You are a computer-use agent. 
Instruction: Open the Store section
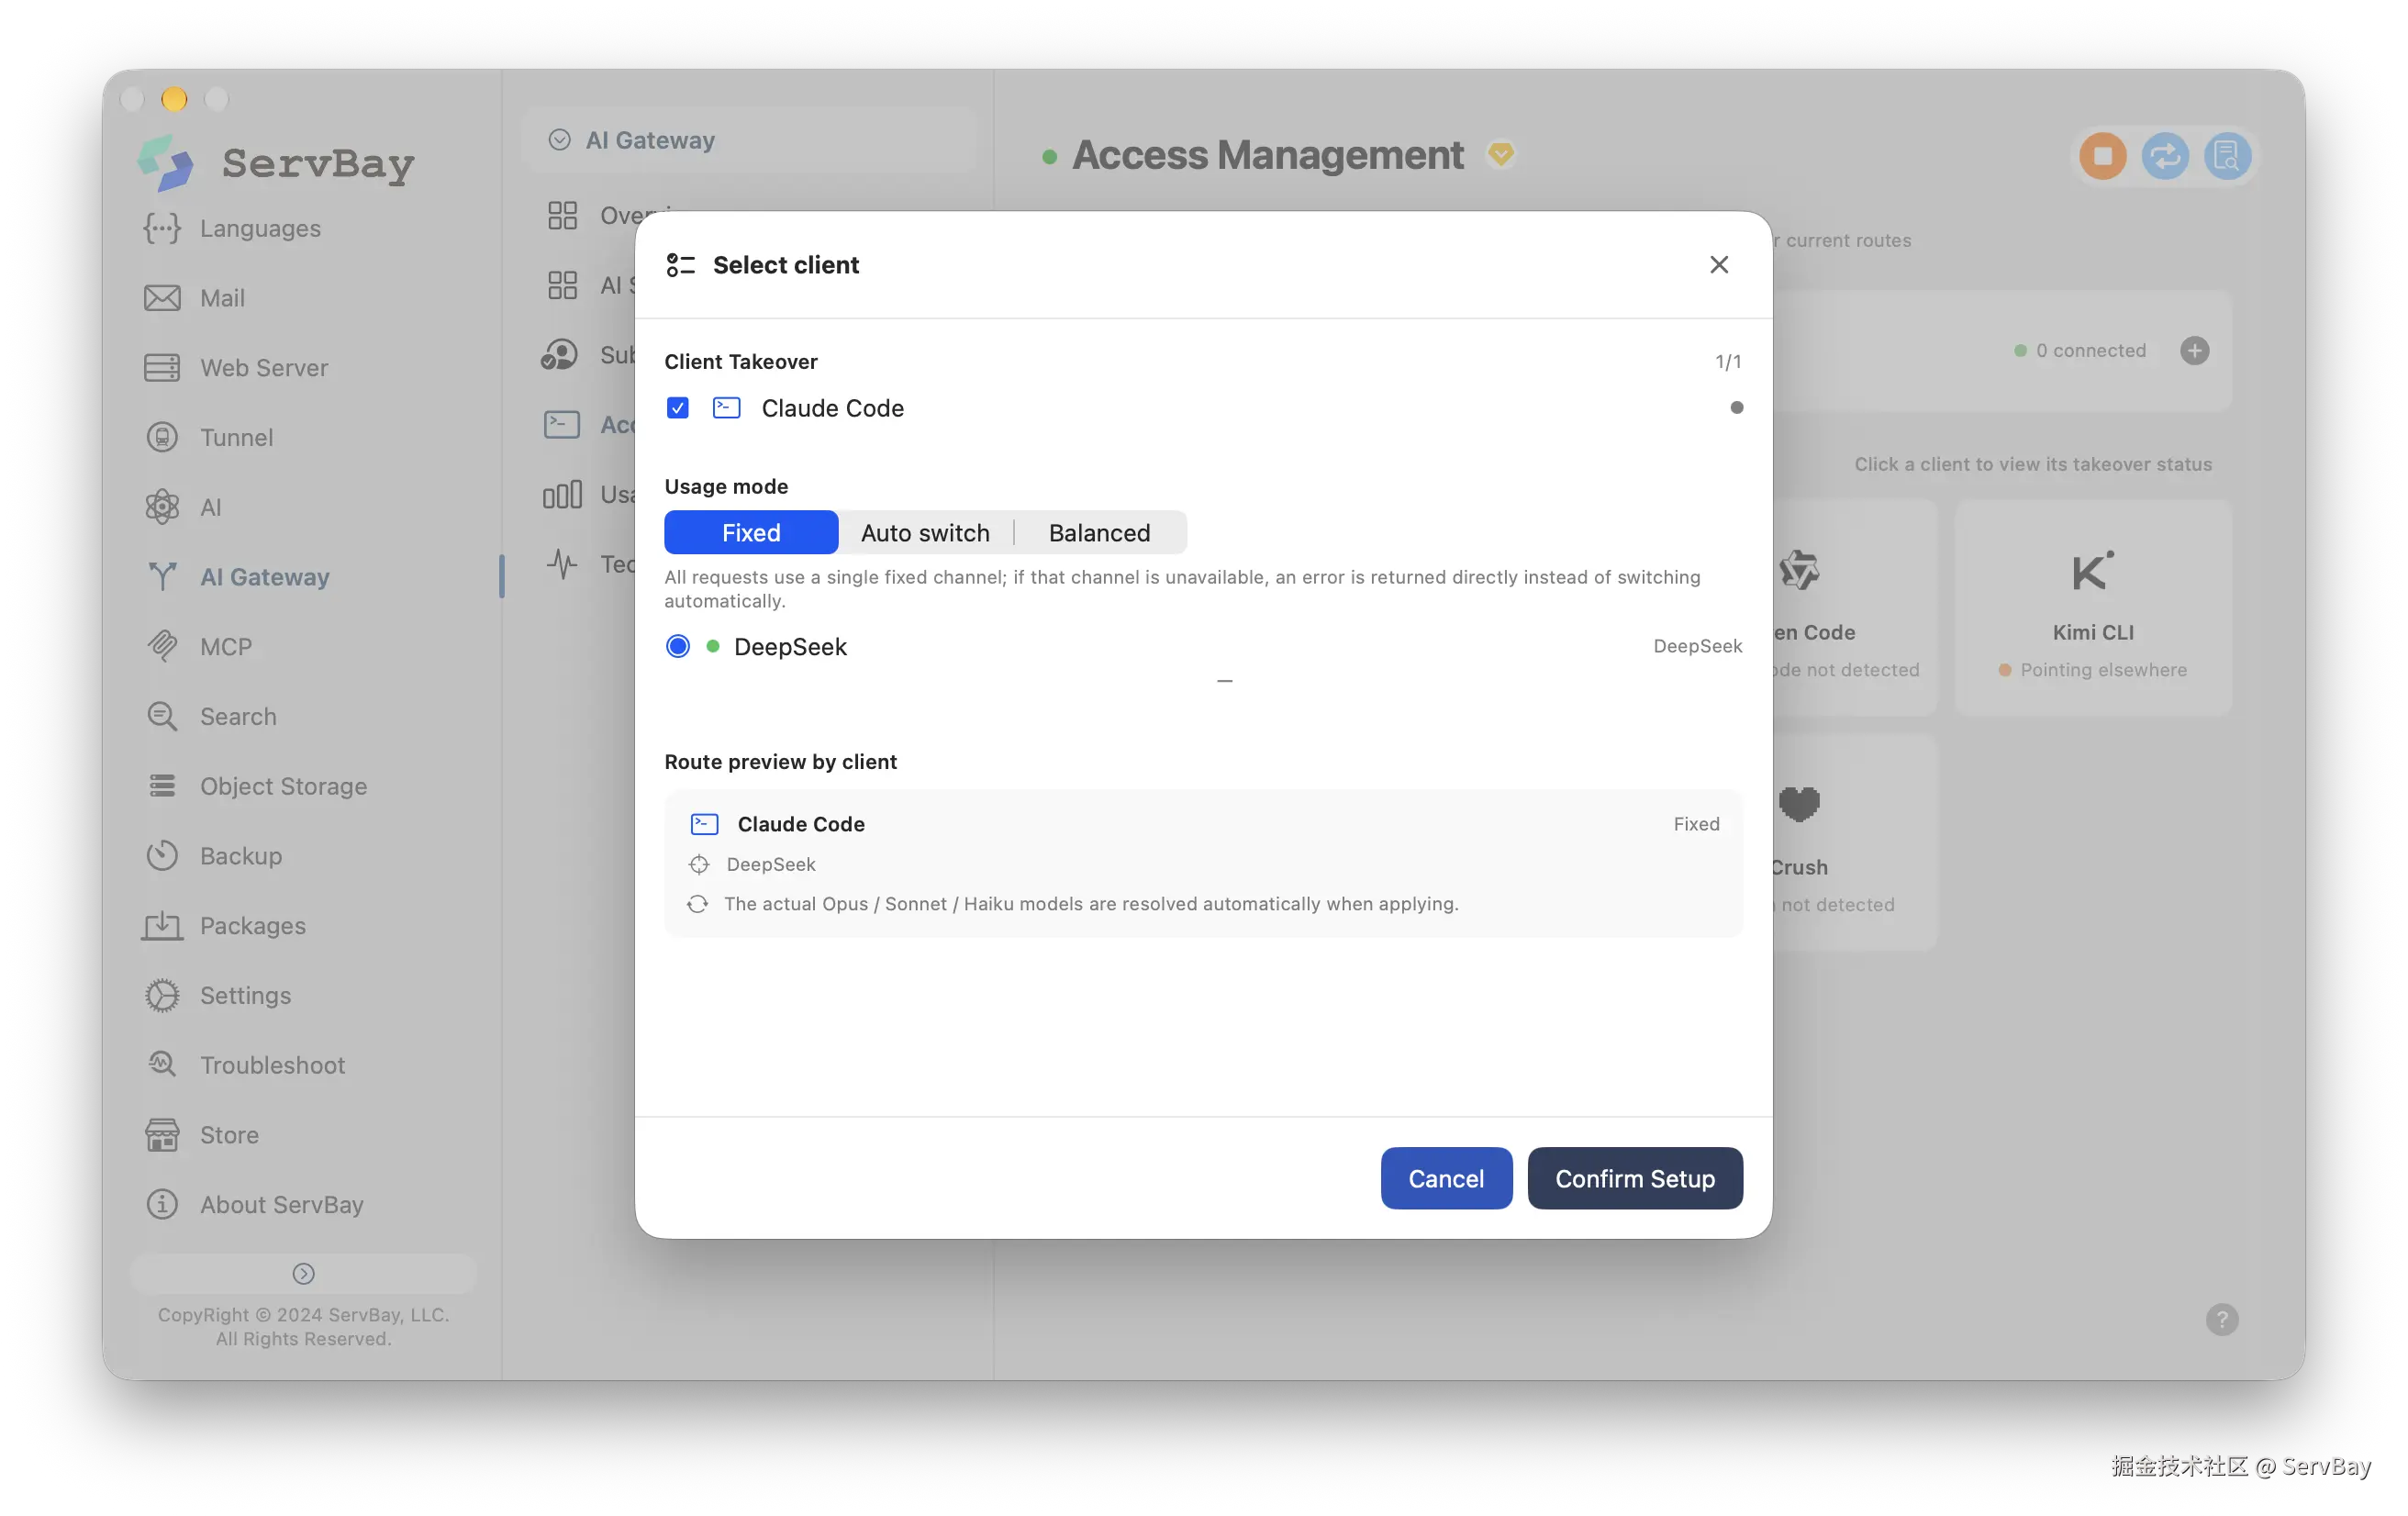[x=202, y=1135]
